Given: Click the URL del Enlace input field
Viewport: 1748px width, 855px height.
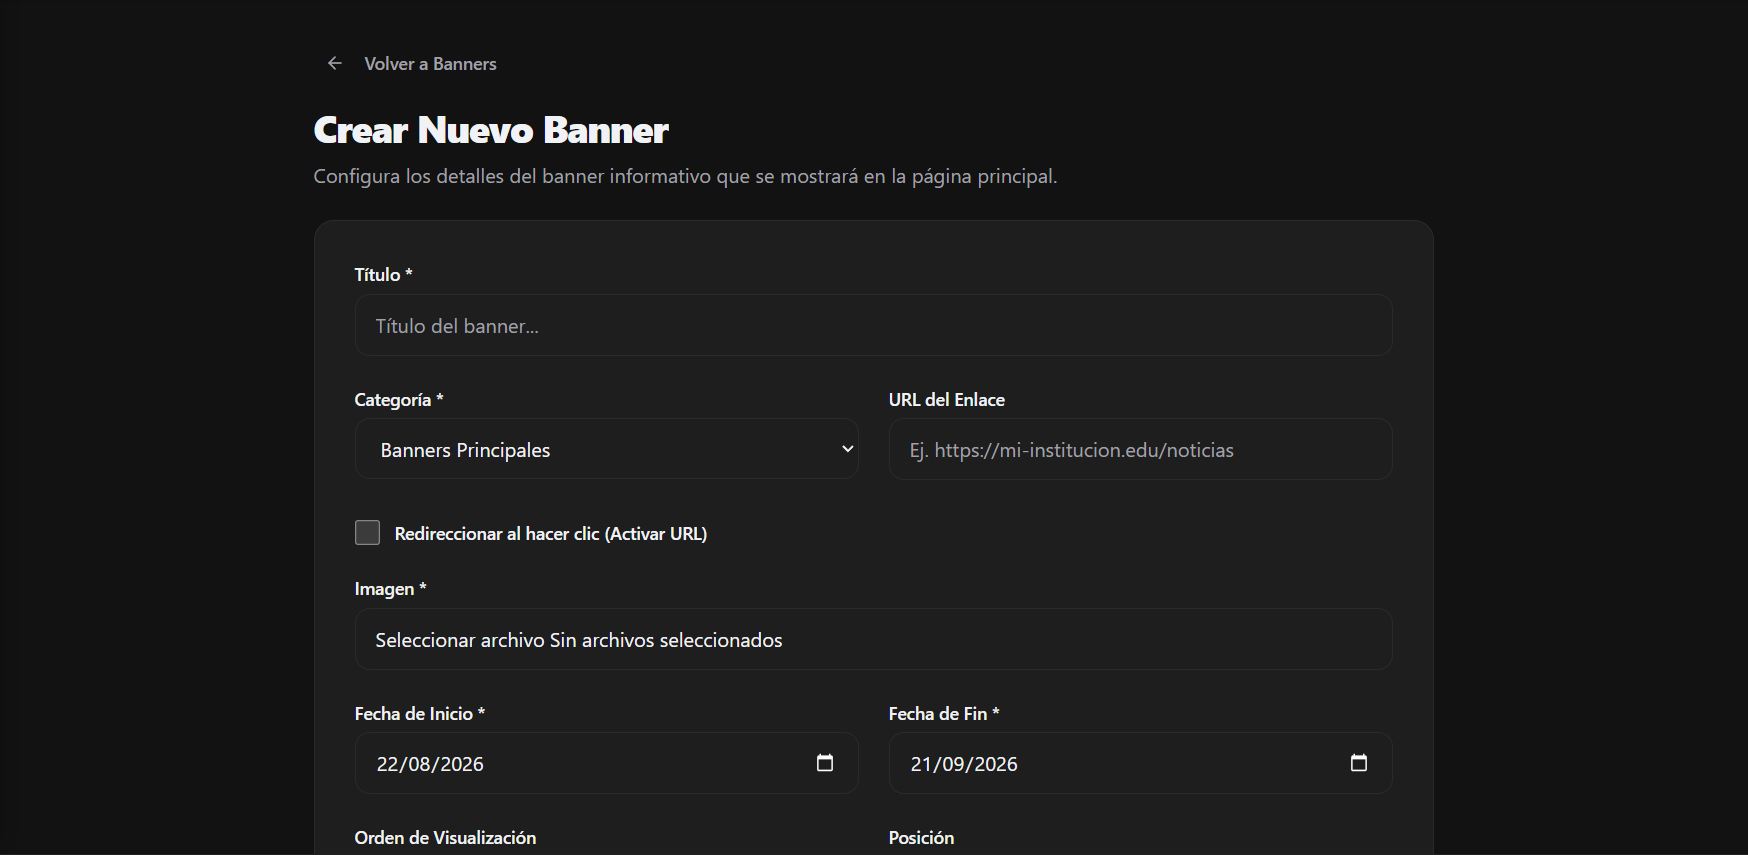Looking at the screenshot, I should coord(1140,449).
